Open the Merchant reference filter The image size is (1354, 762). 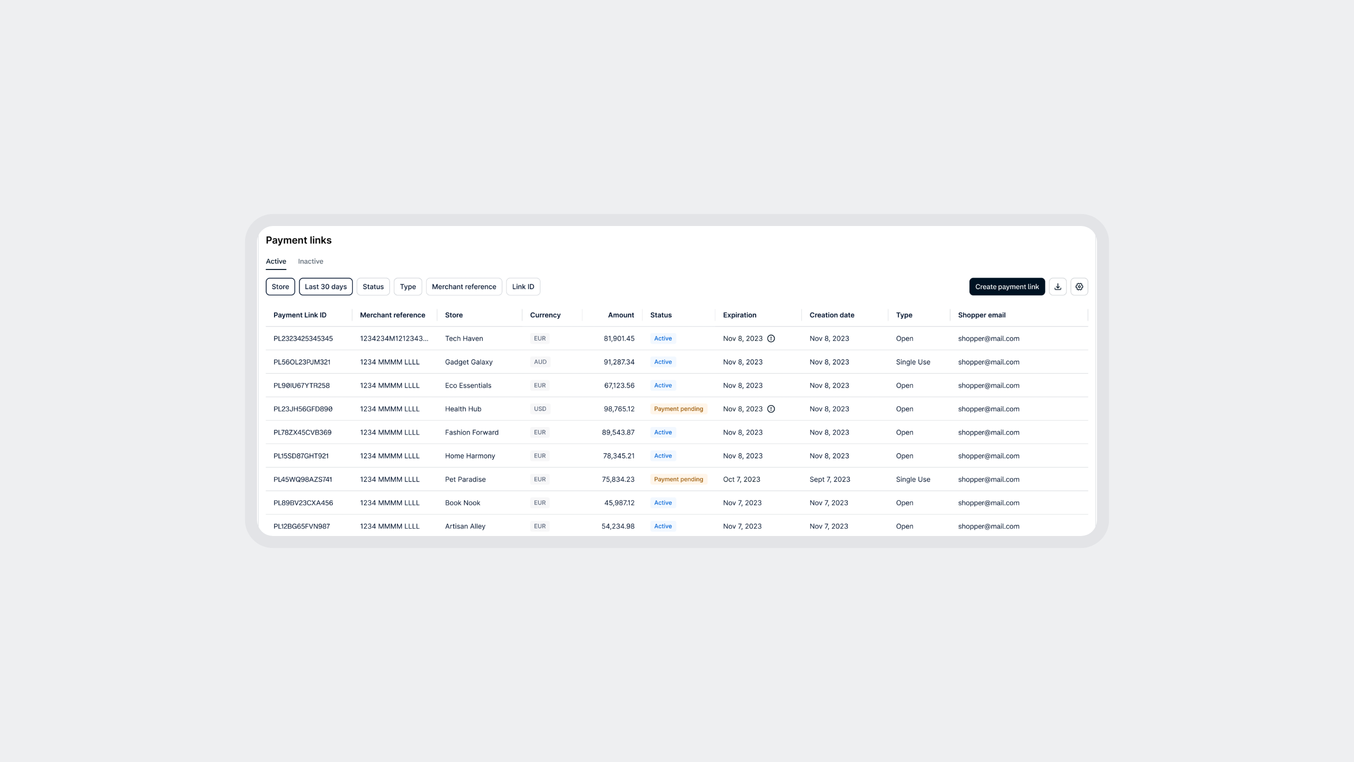463,286
